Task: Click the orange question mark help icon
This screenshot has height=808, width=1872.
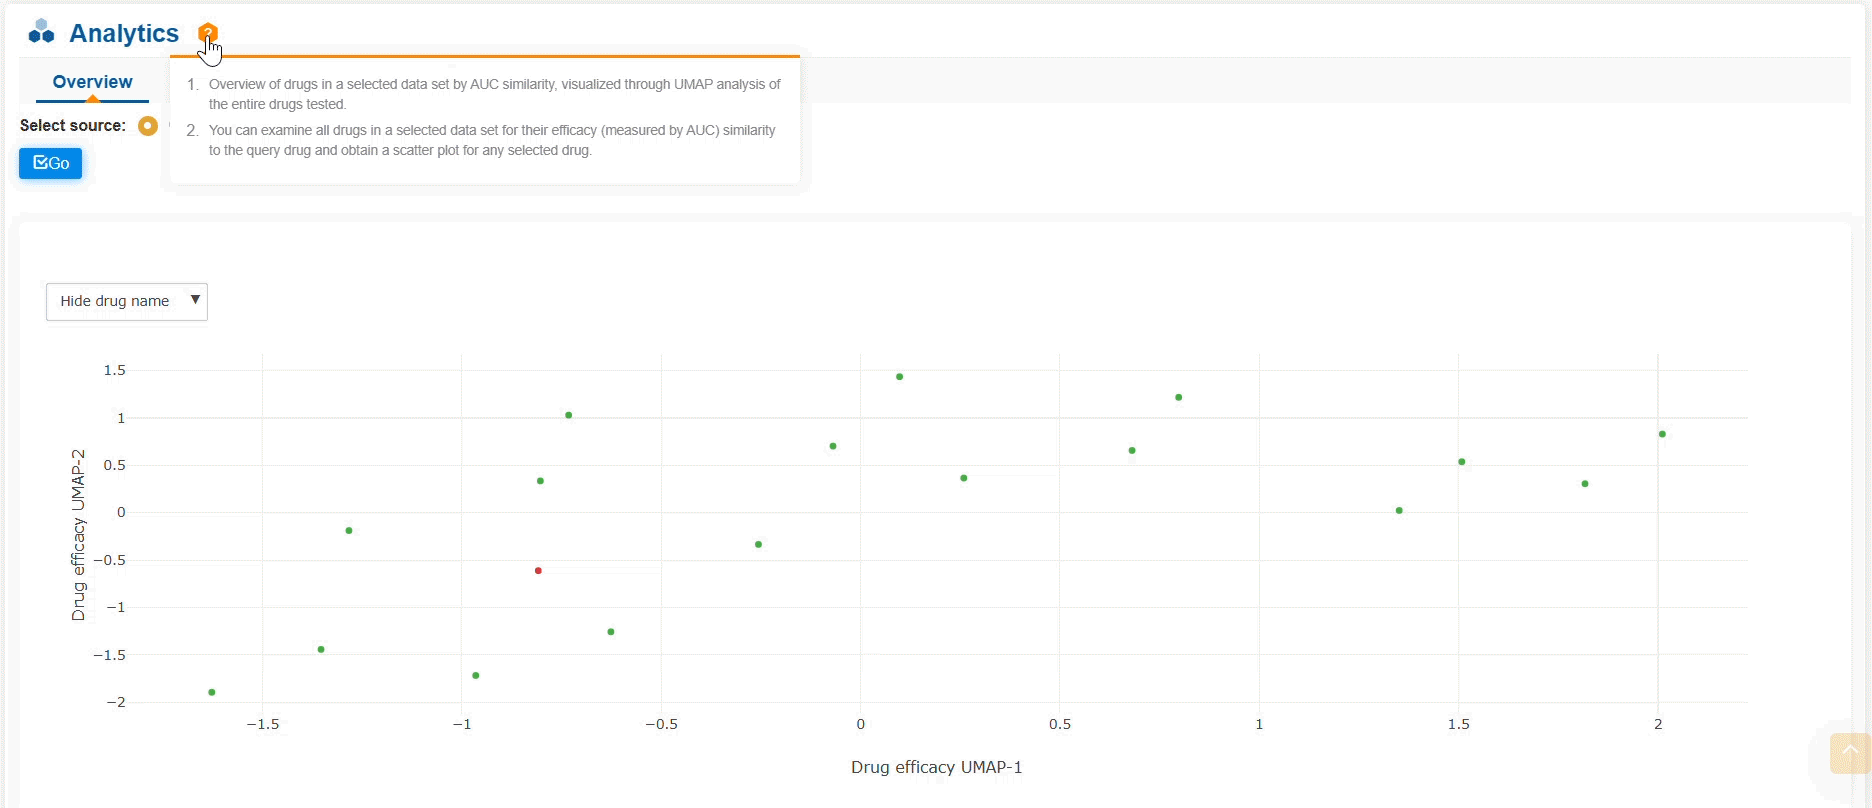Action: [x=207, y=32]
